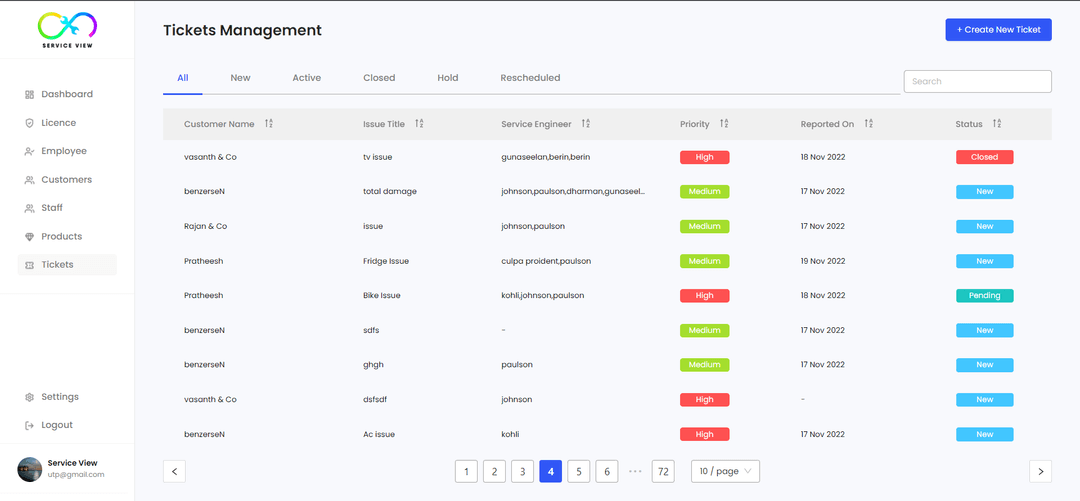1080x501 pixels.
Task: Click the green Pending status badge
Action: coord(984,296)
